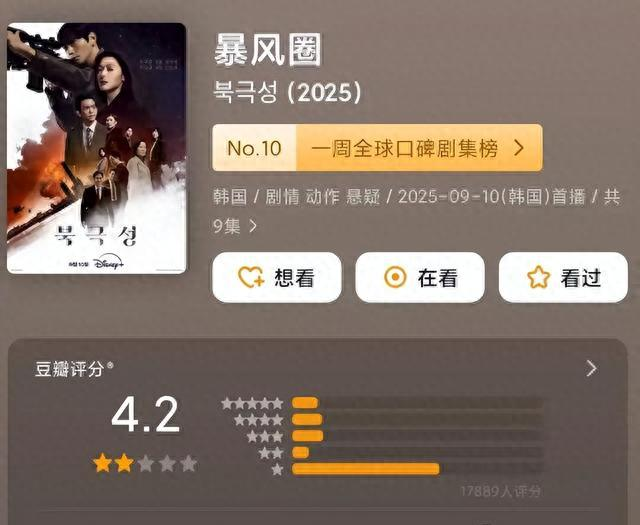Tap the one-star rating bar
This screenshot has height=525, width=640.
click(366, 469)
